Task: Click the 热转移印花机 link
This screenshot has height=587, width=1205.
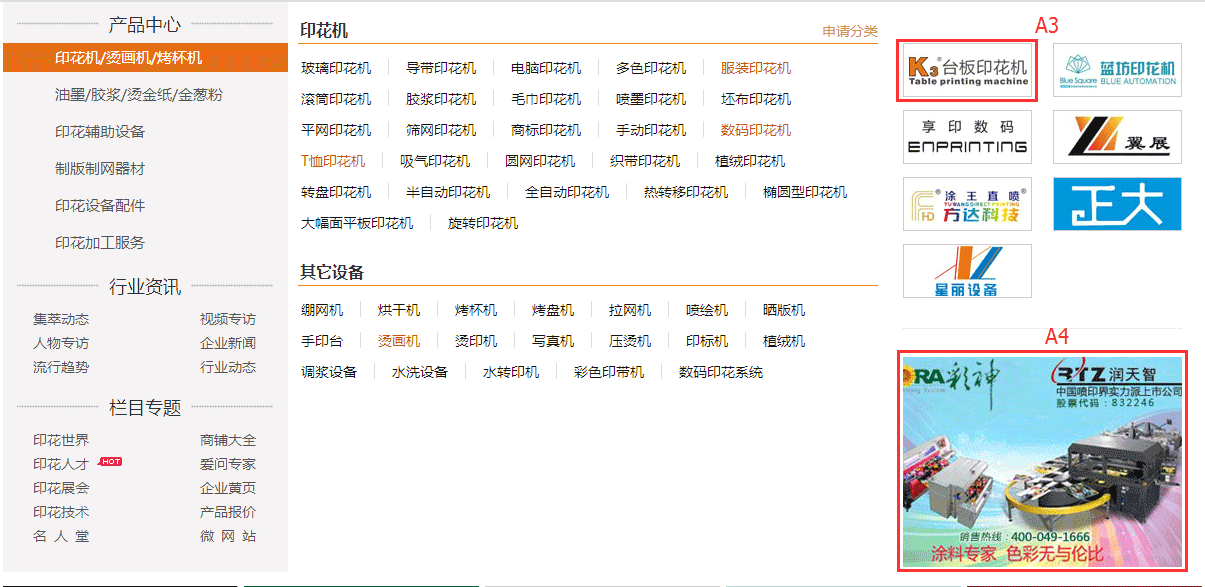Action: (x=685, y=192)
